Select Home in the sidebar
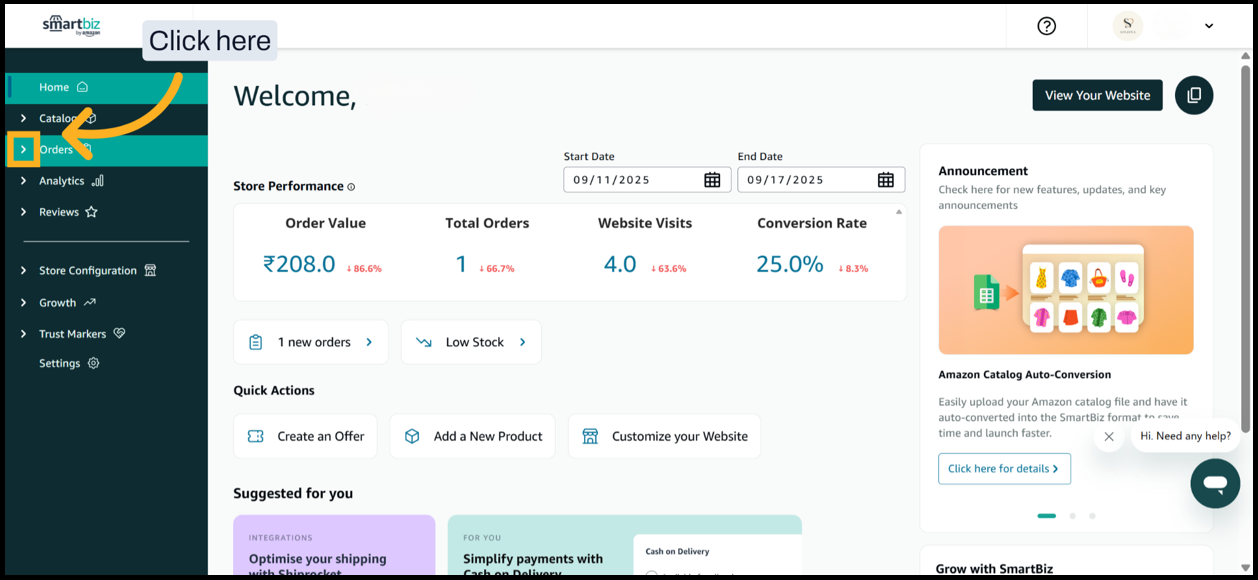The width and height of the screenshot is (1258, 580). (x=55, y=87)
